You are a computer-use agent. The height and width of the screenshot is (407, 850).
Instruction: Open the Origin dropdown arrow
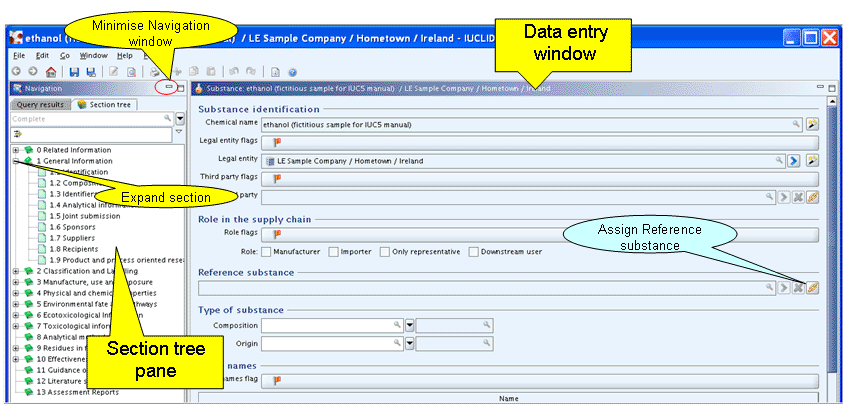click(x=410, y=343)
